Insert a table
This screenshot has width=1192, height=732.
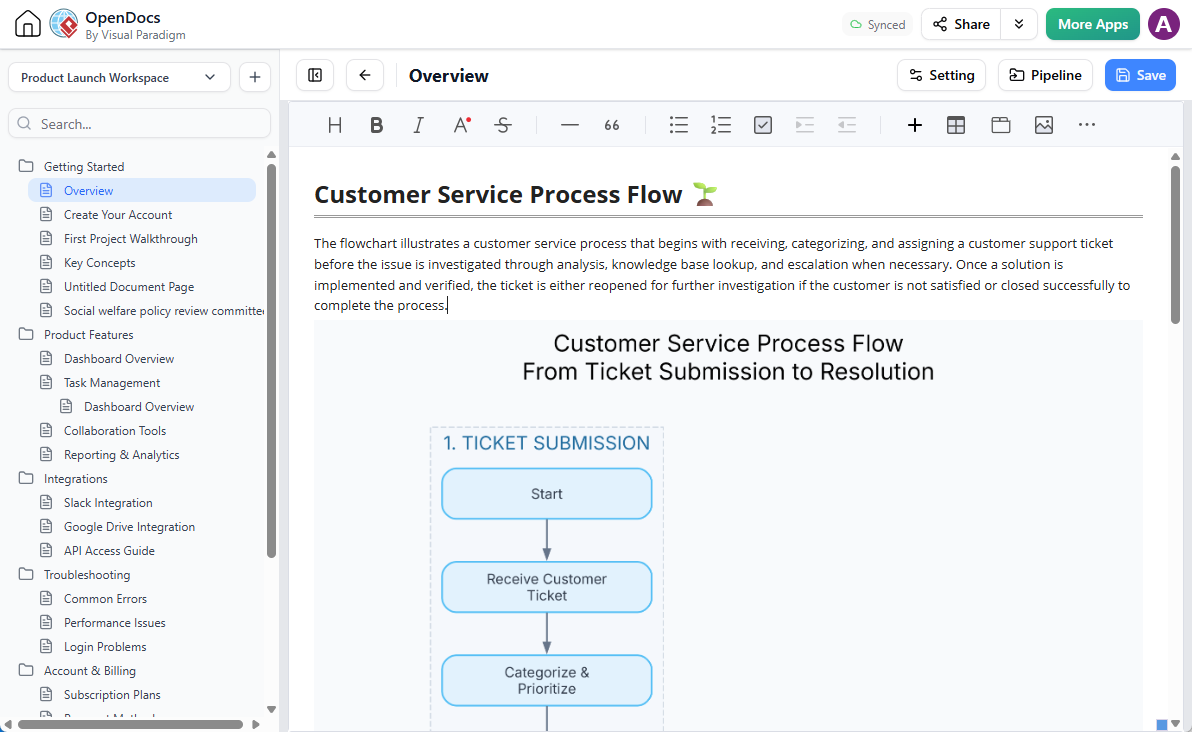(x=956, y=125)
